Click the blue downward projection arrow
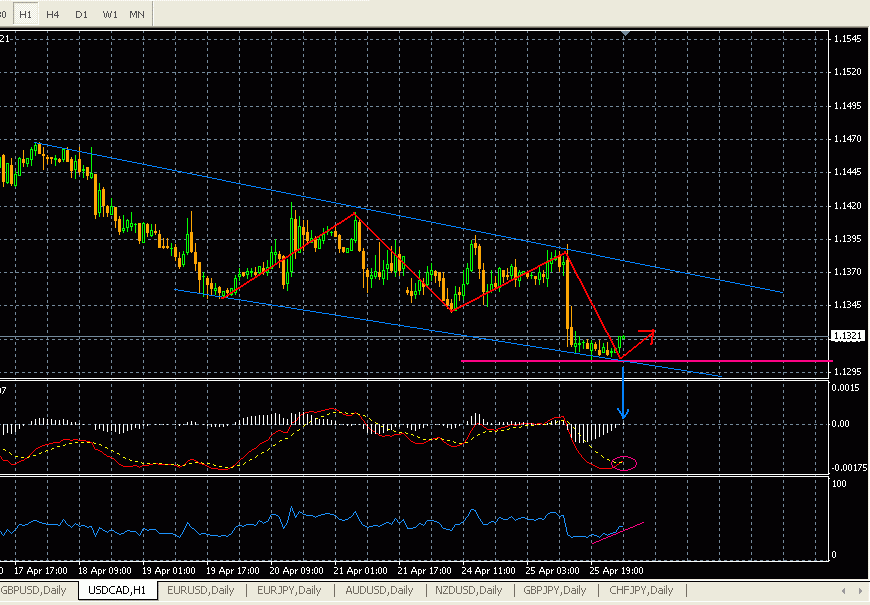The image size is (870, 605). [x=623, y=395]
